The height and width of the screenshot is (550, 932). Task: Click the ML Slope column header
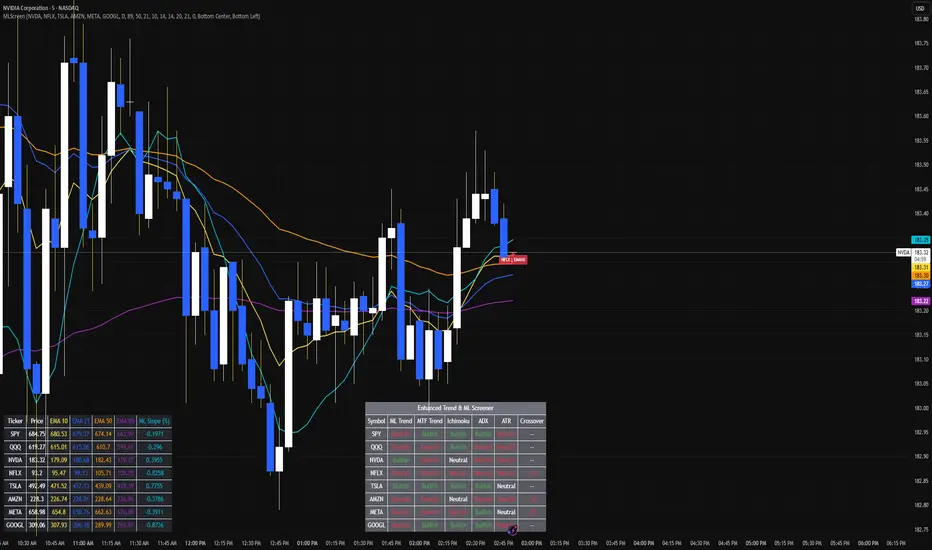(155, 421)
